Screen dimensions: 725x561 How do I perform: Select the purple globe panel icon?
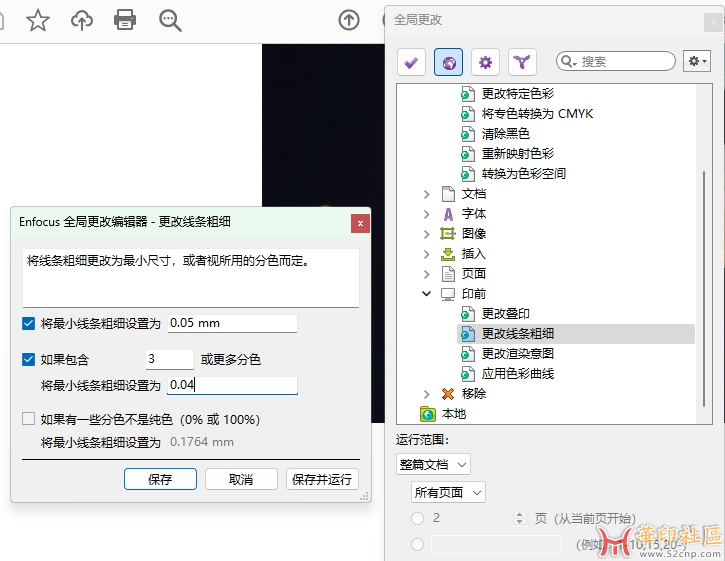pos(448,62)
